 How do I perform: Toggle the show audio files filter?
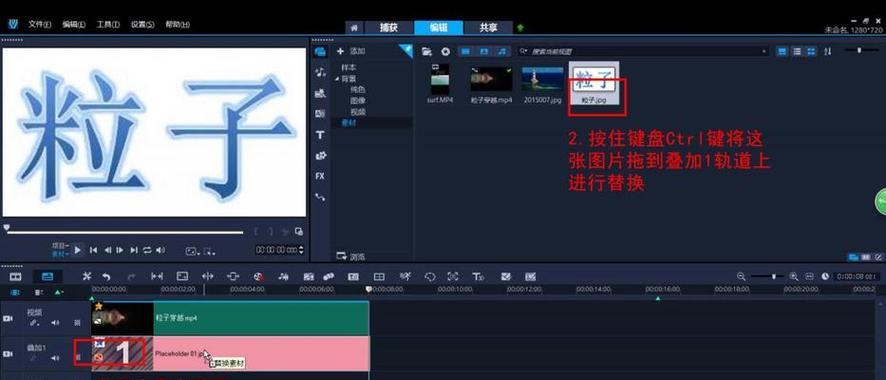(502, 51)
